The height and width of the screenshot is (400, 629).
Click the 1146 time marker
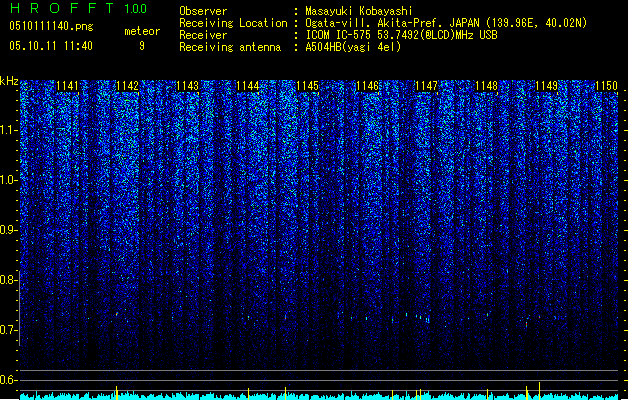tap(367, 86)
